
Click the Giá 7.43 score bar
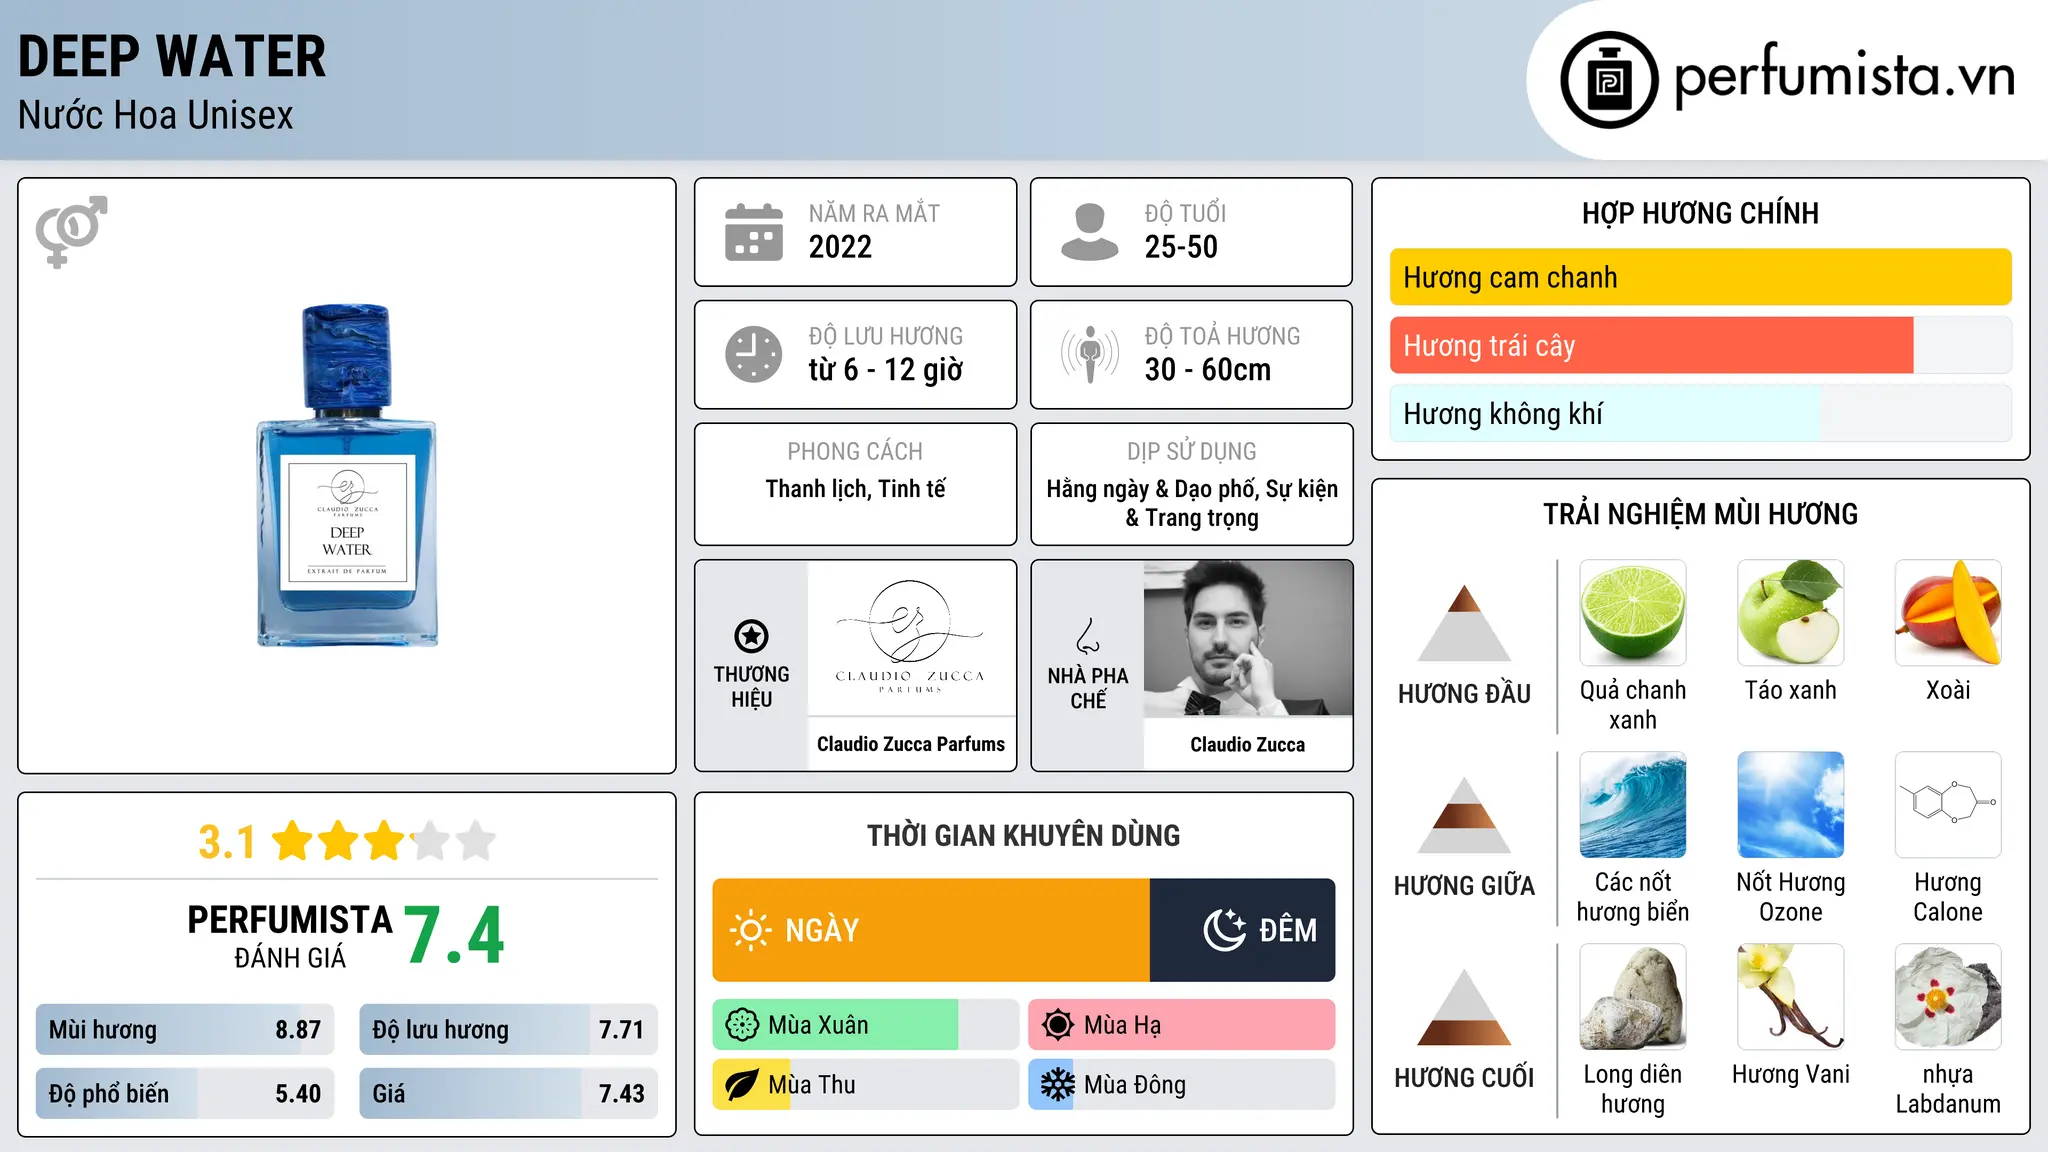point(508,1094)
